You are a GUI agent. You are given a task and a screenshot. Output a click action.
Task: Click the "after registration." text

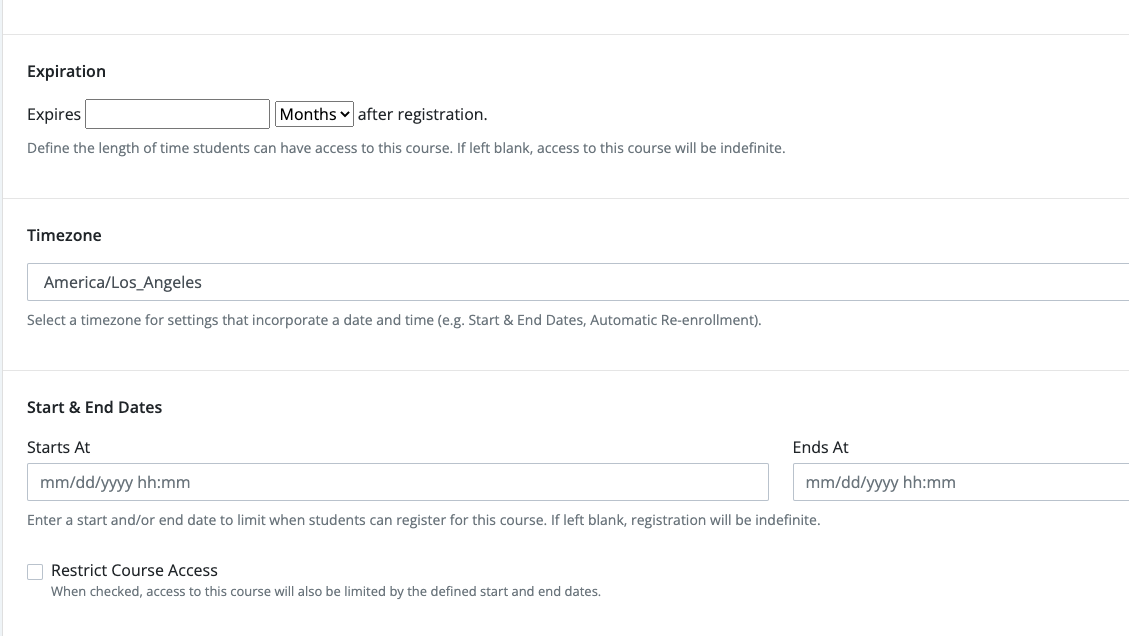(422, 114)
